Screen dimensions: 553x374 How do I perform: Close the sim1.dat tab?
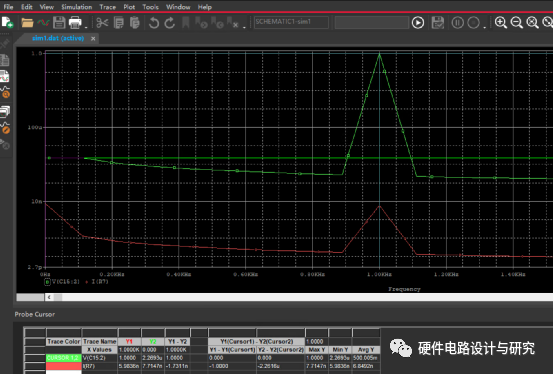(93, 38)
